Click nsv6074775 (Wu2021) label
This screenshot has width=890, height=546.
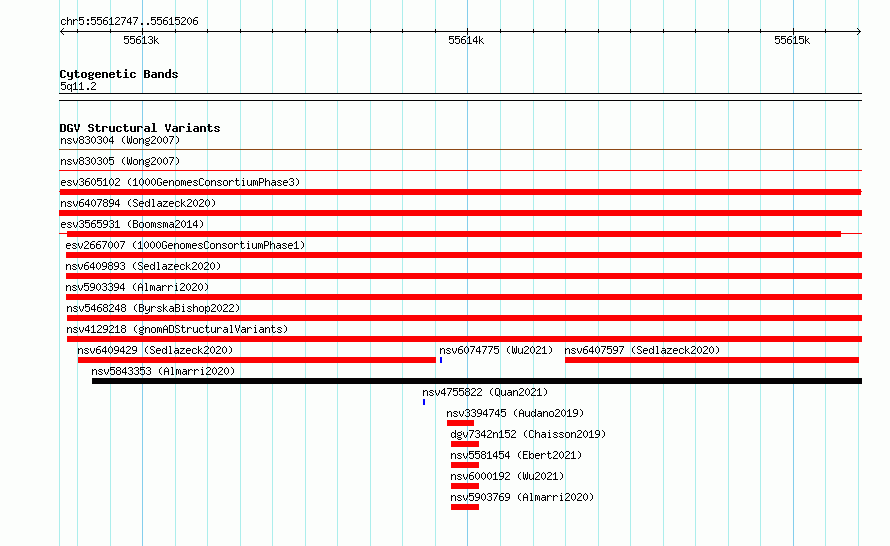click(496, 350)
